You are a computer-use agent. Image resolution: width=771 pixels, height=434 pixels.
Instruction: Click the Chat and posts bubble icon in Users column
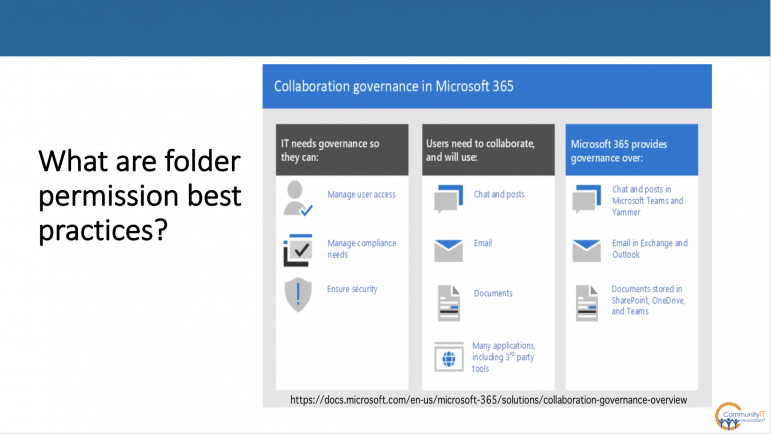(x=448, y=199)
